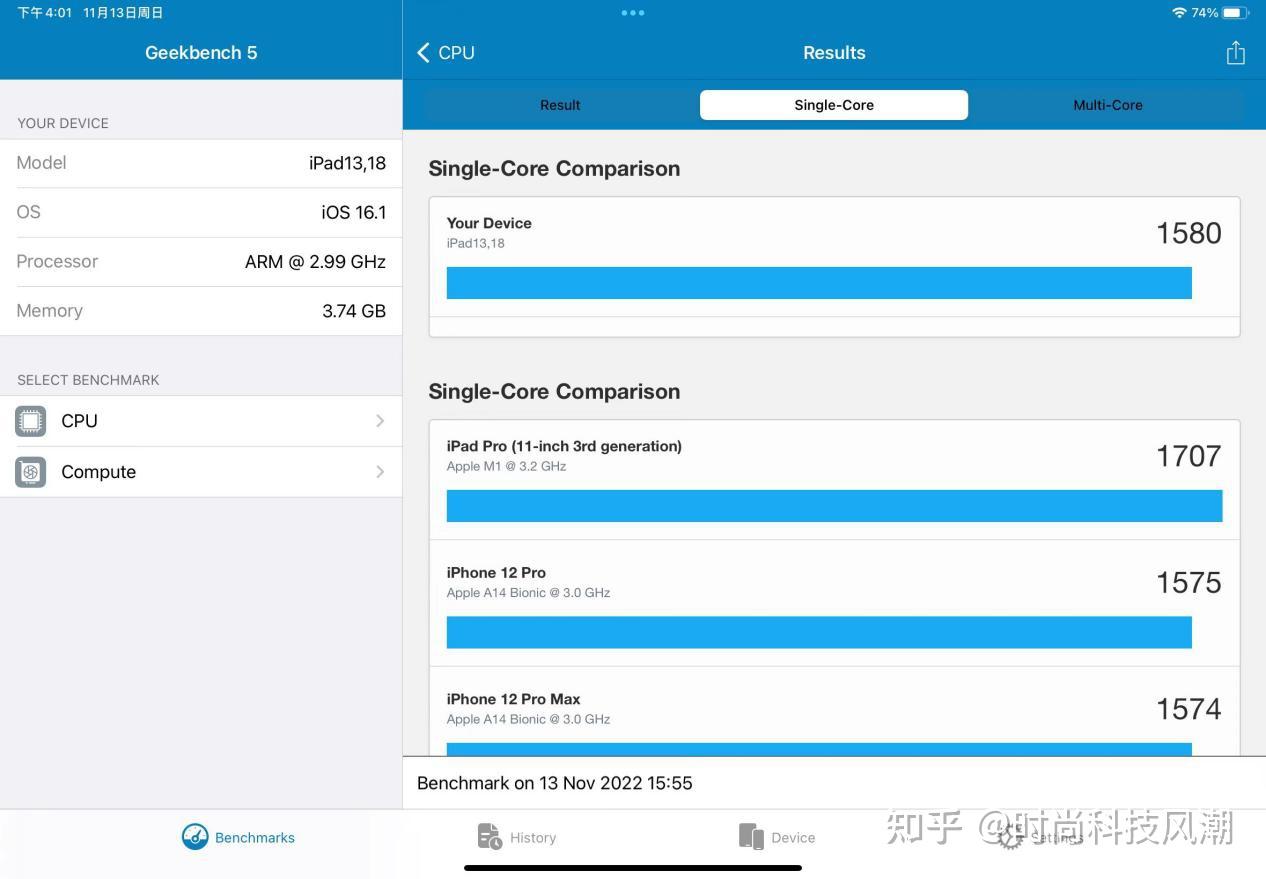Image resolution: width=1266 pixels, height=879 pixels.
Task: Click the Benchmarks tab icon
Action: click(x=194, y=836)
